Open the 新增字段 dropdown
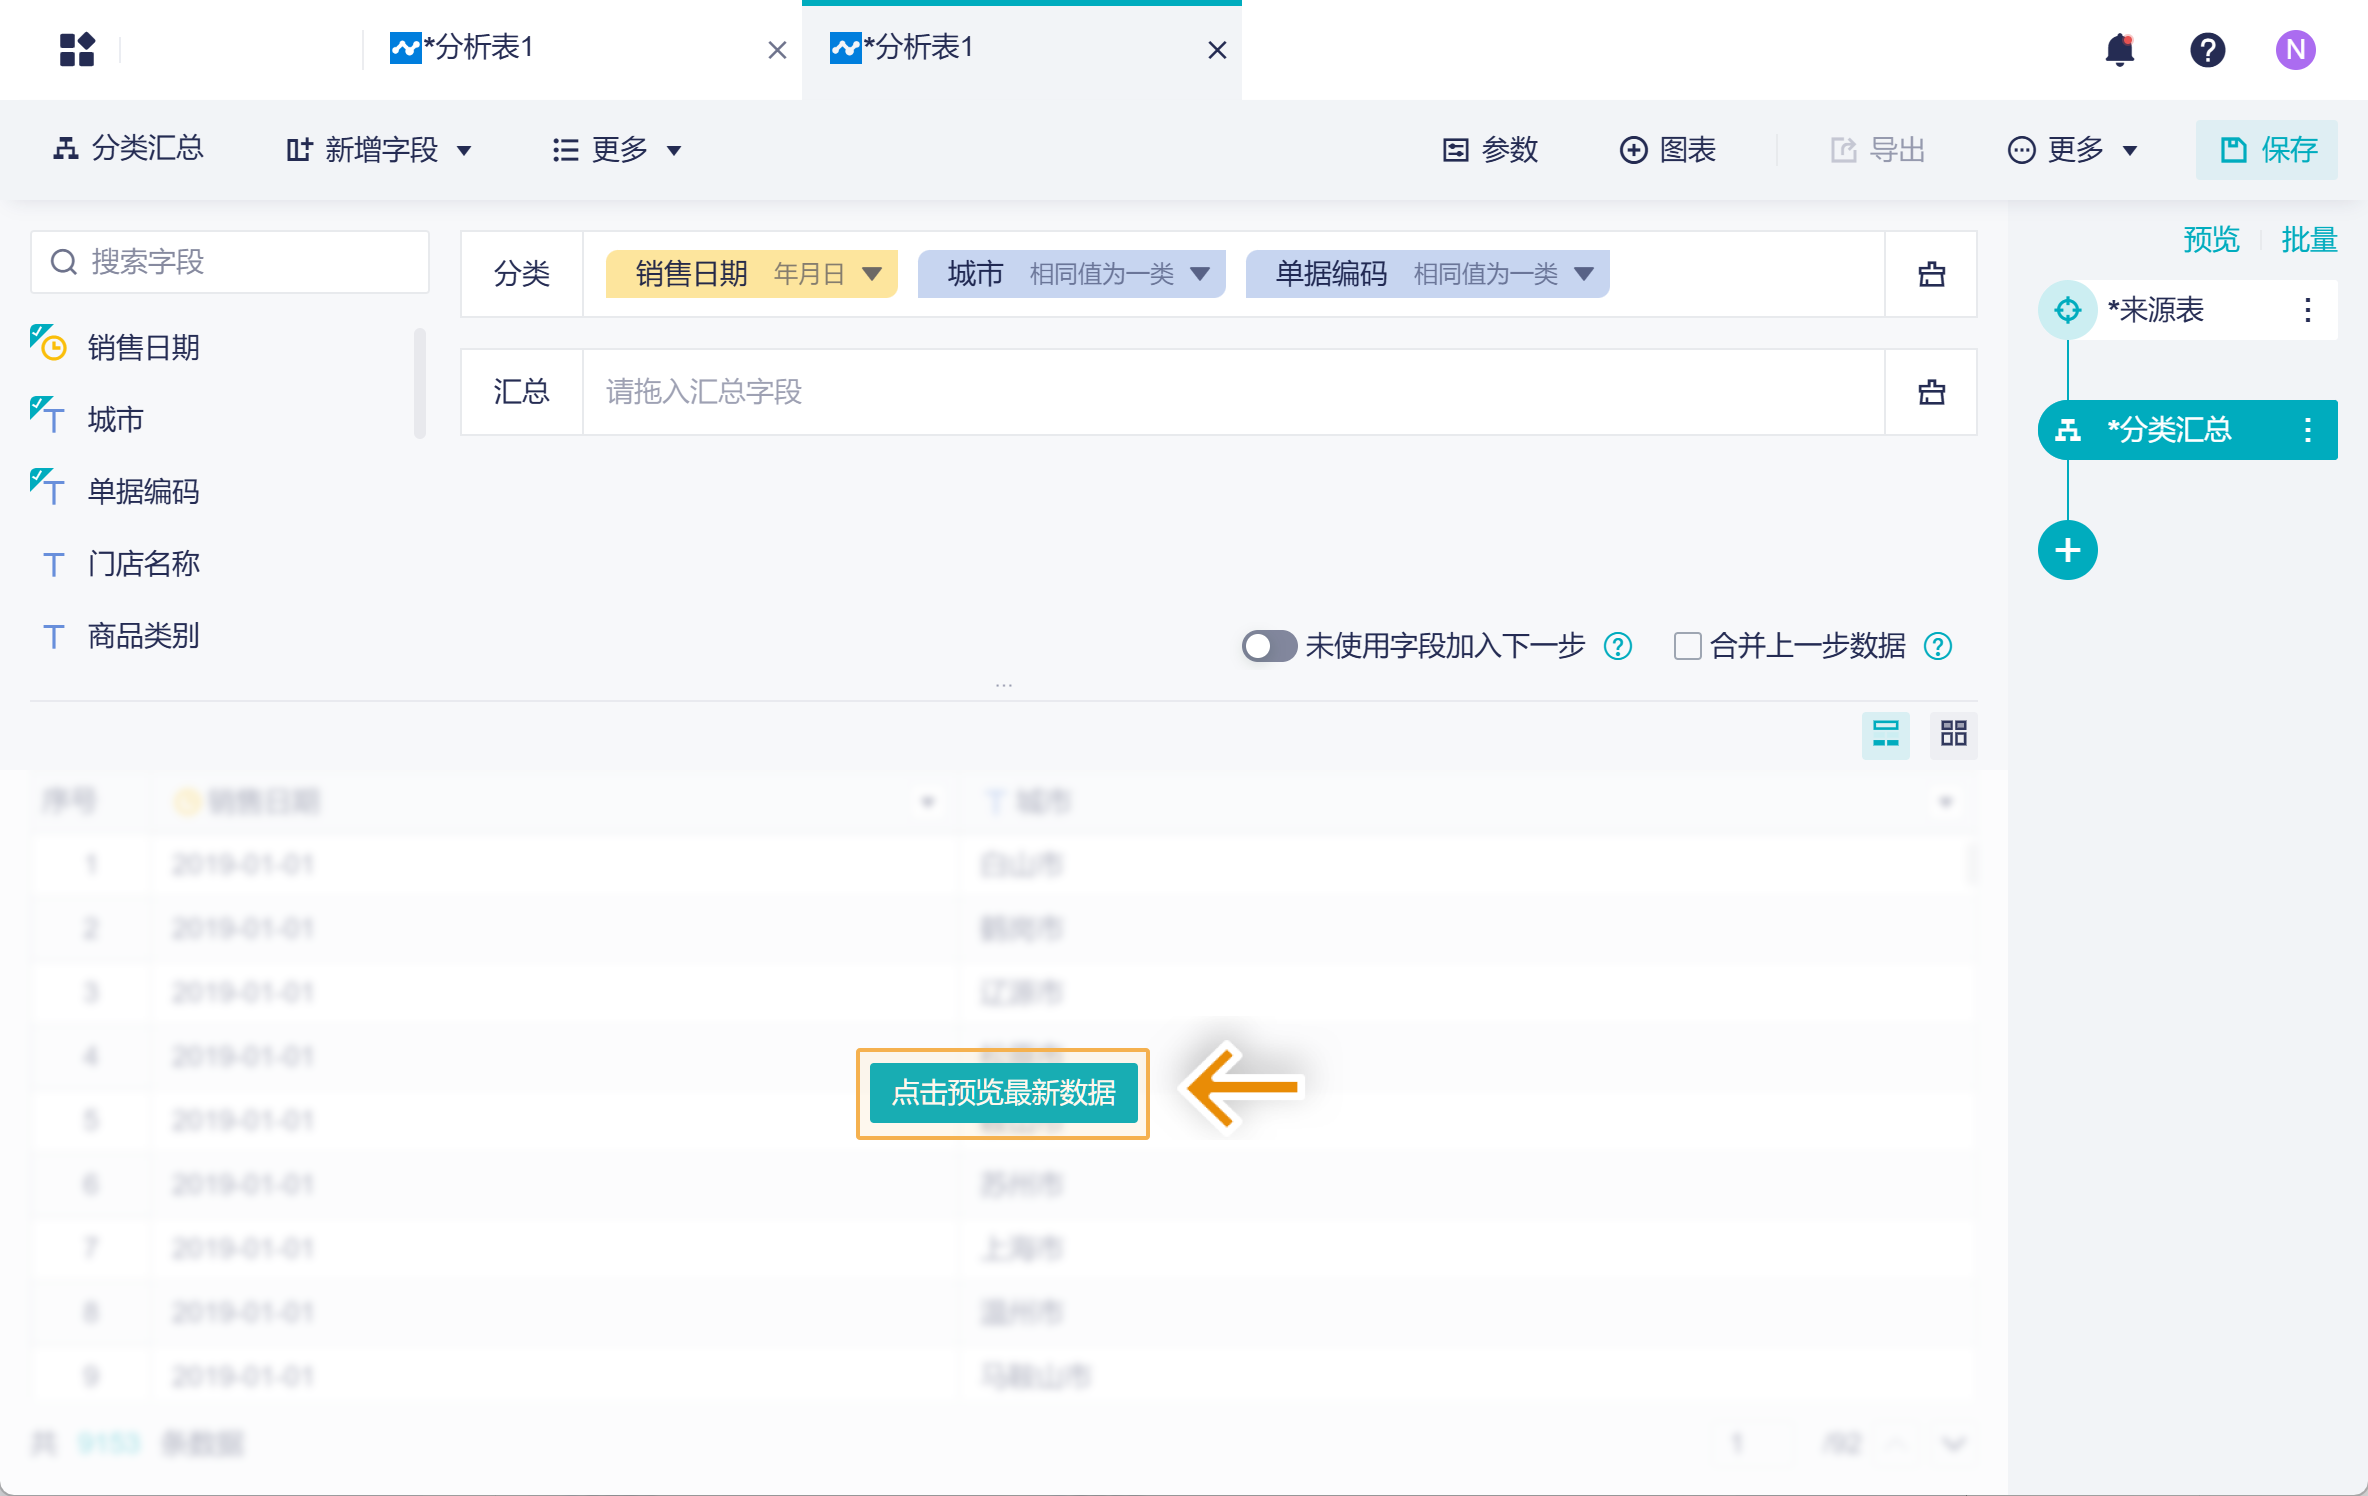Viewport: 2368px width, 1496px height. pyautogui.click(x=378, y=150)
